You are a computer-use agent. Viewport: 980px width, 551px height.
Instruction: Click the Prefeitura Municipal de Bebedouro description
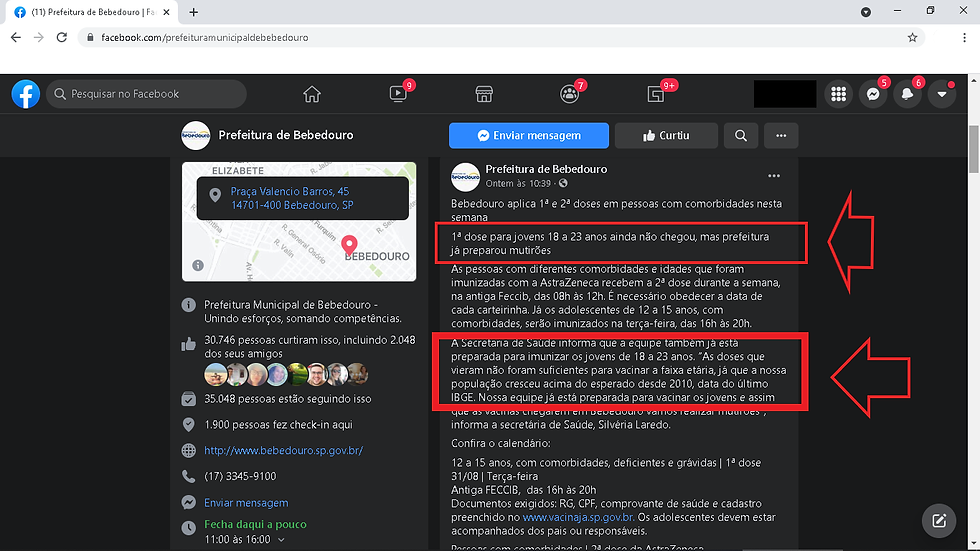coord(302,312)
